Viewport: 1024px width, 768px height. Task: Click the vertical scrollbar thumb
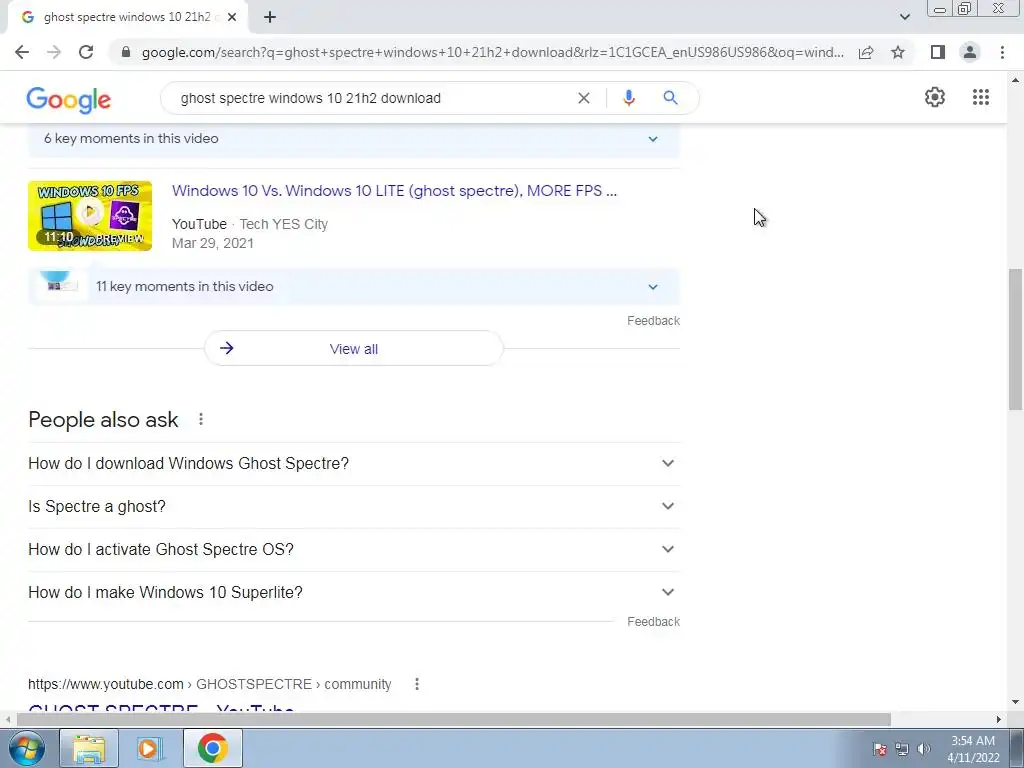[1015, 340]
